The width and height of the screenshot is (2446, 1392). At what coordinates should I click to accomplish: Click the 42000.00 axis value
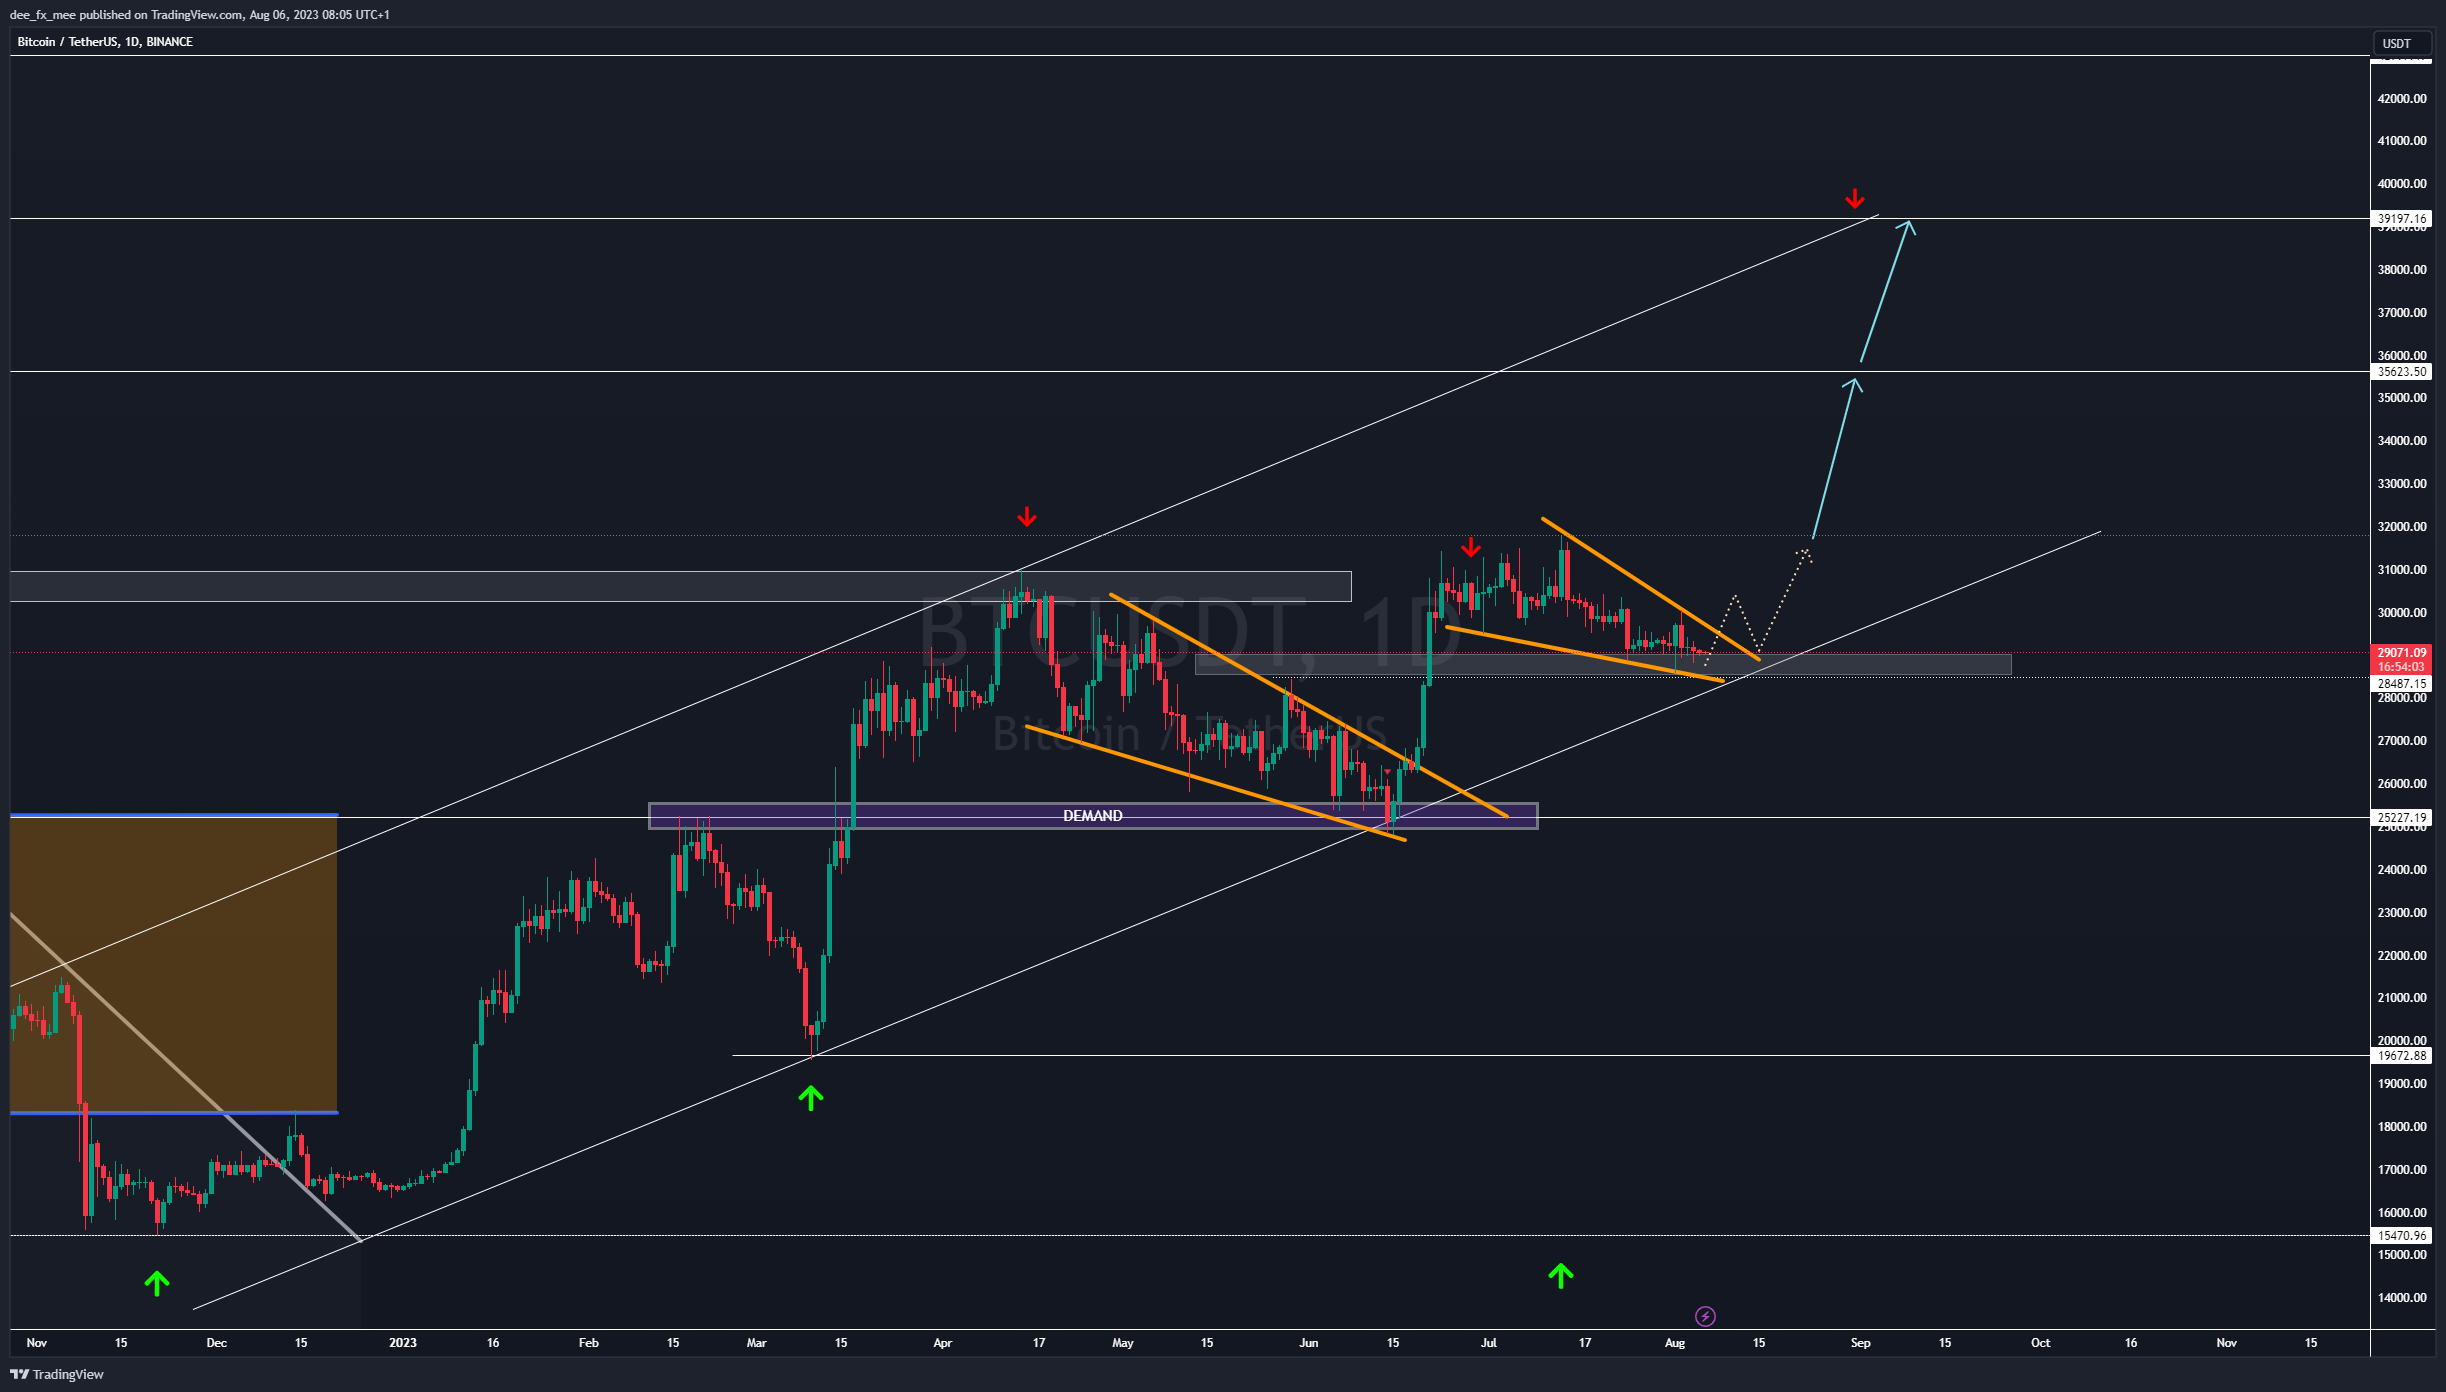coord(2402,98)
